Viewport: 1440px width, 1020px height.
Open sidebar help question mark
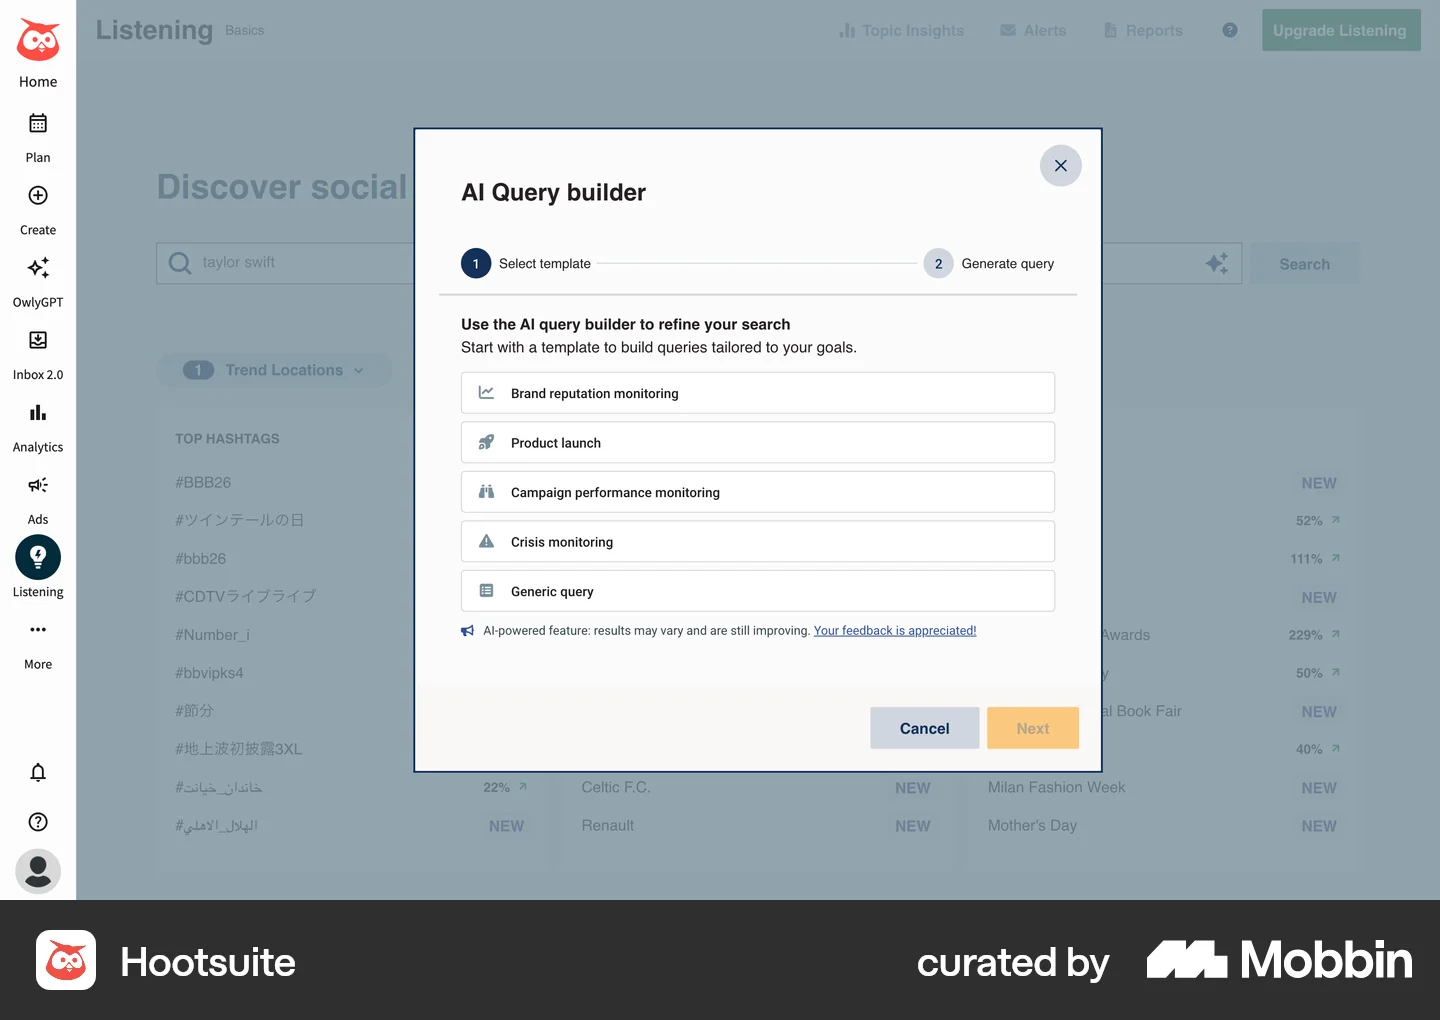tap(38, 822)
